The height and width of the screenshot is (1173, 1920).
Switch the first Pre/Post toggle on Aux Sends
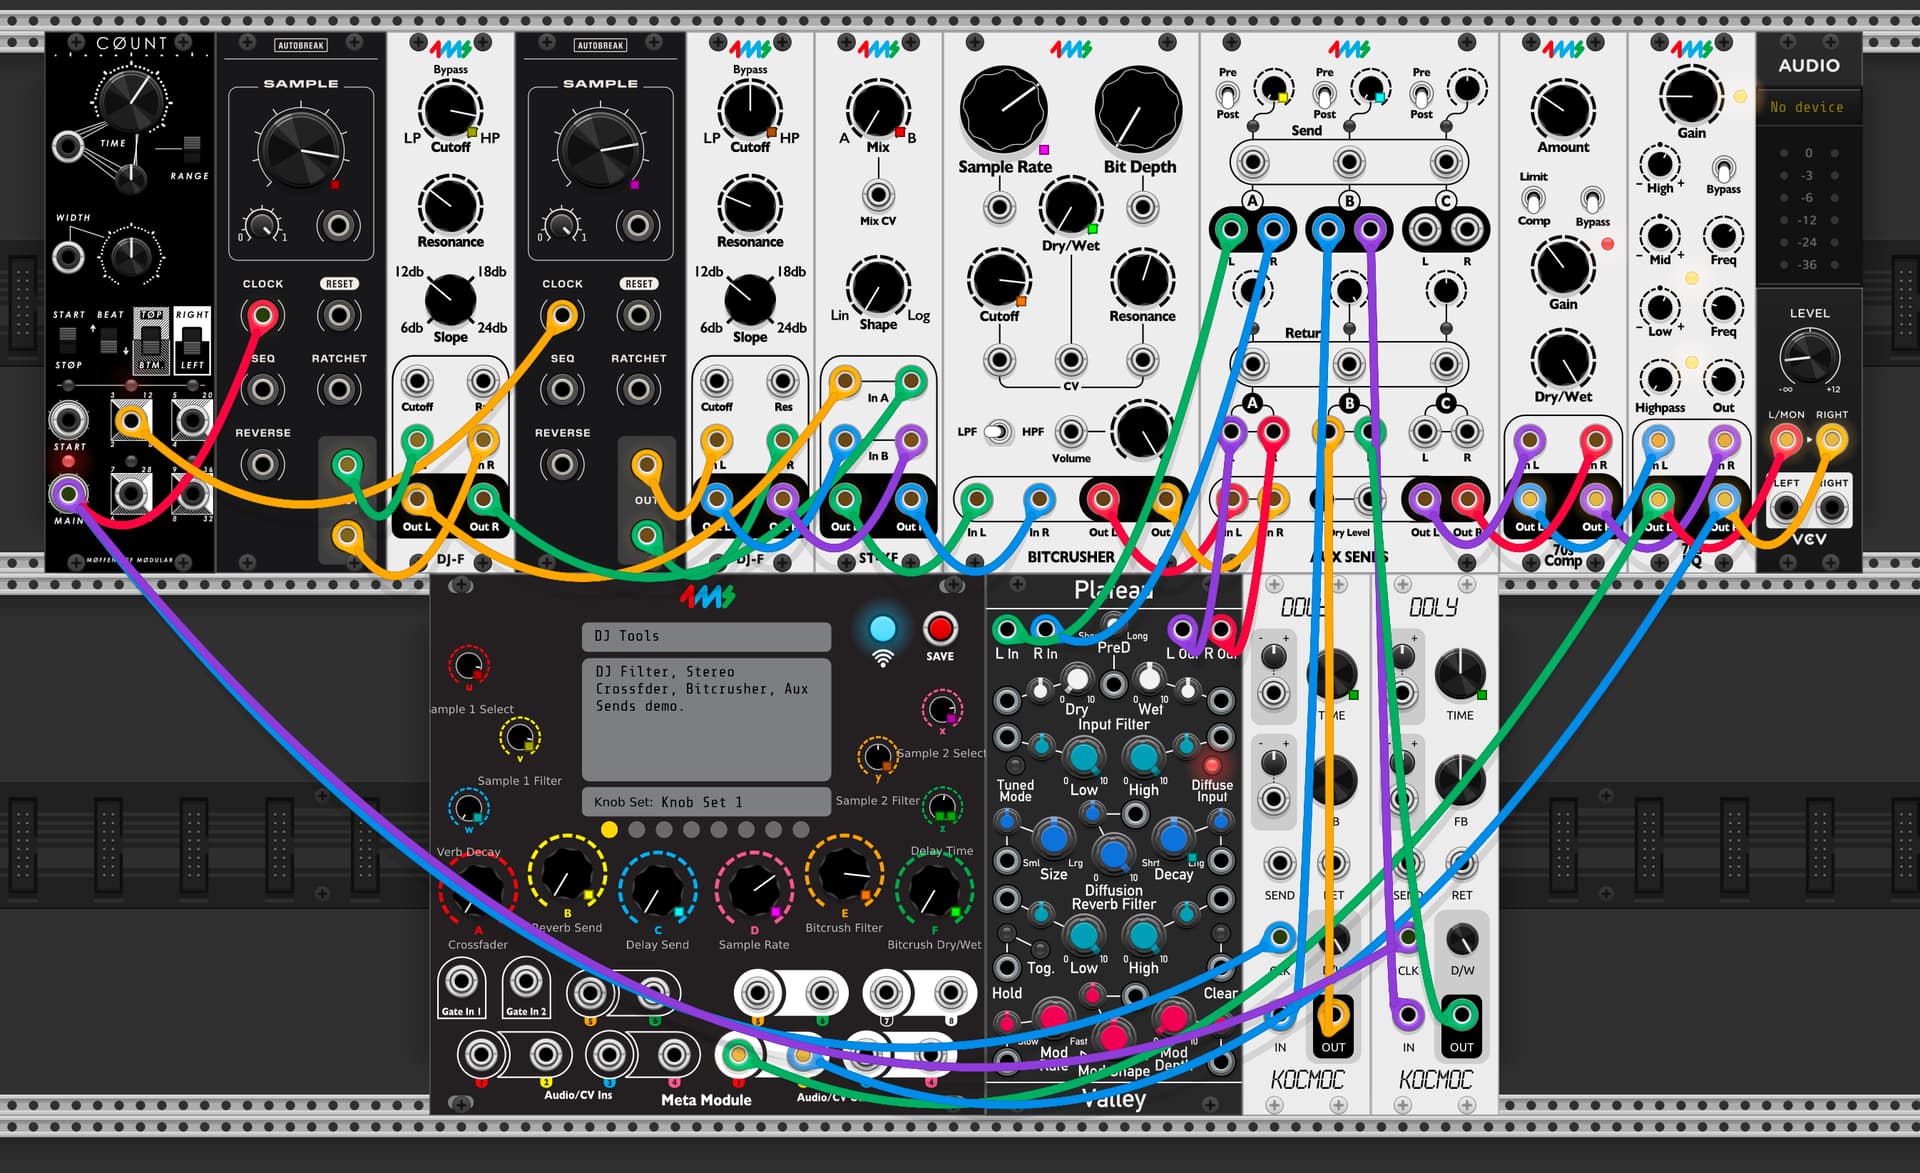click(1227, 94)
